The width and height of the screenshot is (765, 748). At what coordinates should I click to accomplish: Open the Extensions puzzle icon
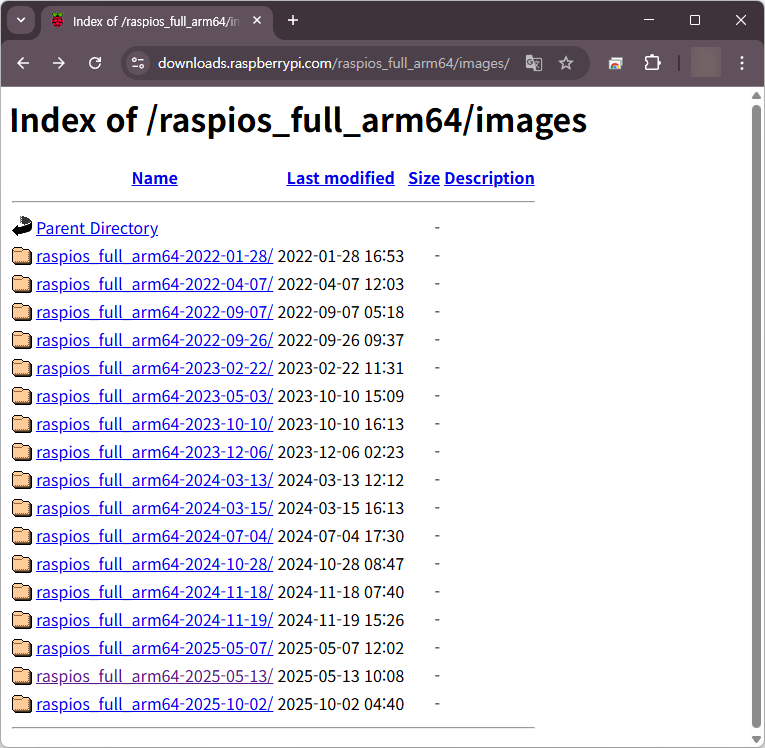point(652,63)
